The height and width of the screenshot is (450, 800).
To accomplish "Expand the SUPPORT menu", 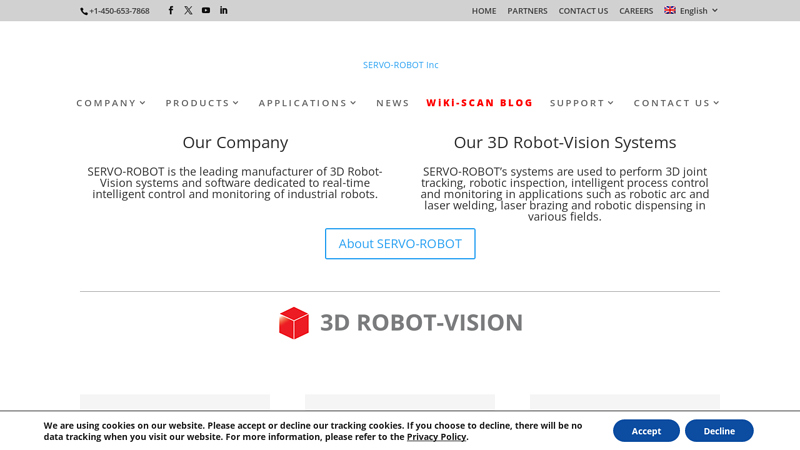I will pyautogui.click(x=582, y=103).
